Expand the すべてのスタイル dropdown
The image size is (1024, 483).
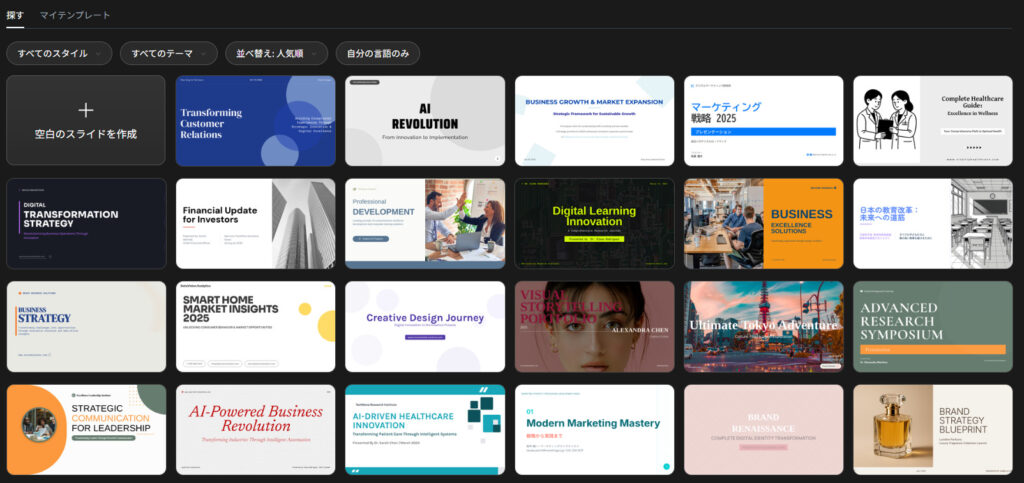point(59,54)
